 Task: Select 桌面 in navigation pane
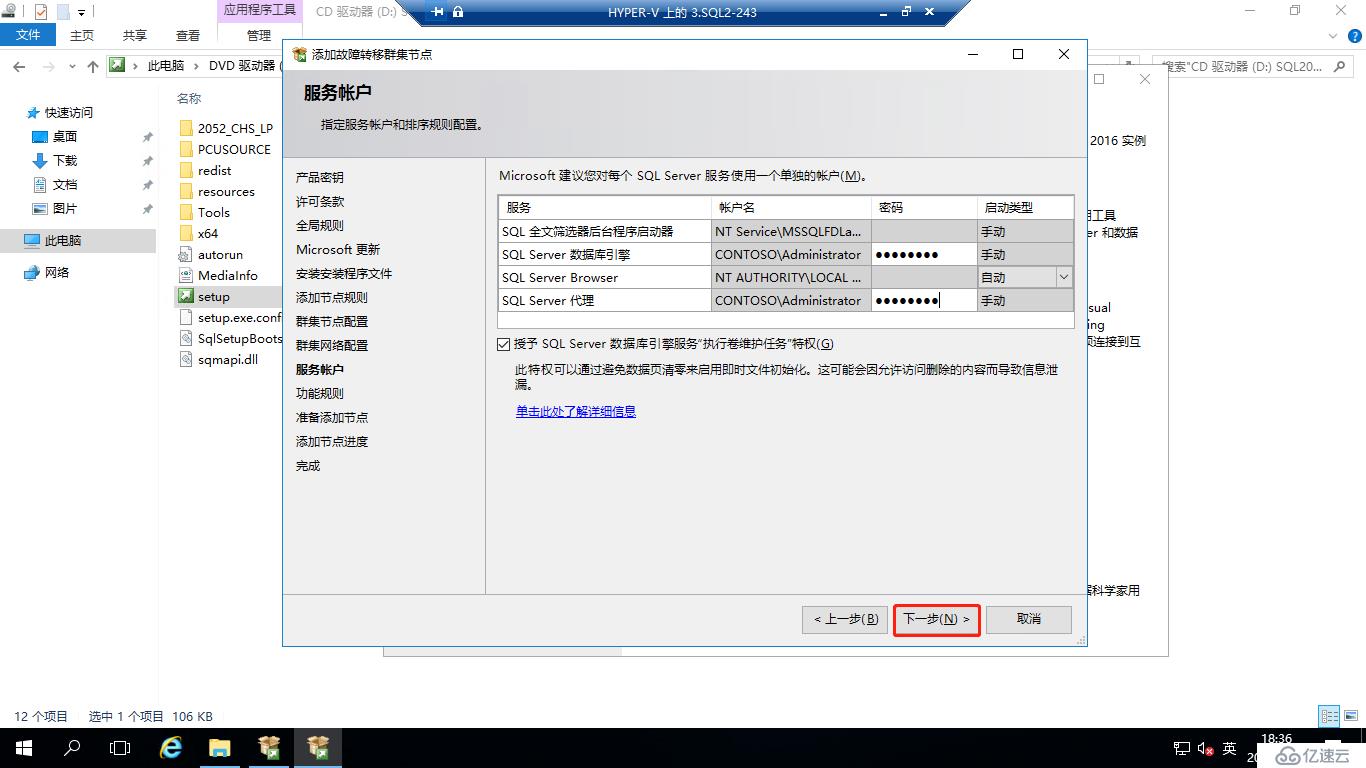tap(65, 137)
